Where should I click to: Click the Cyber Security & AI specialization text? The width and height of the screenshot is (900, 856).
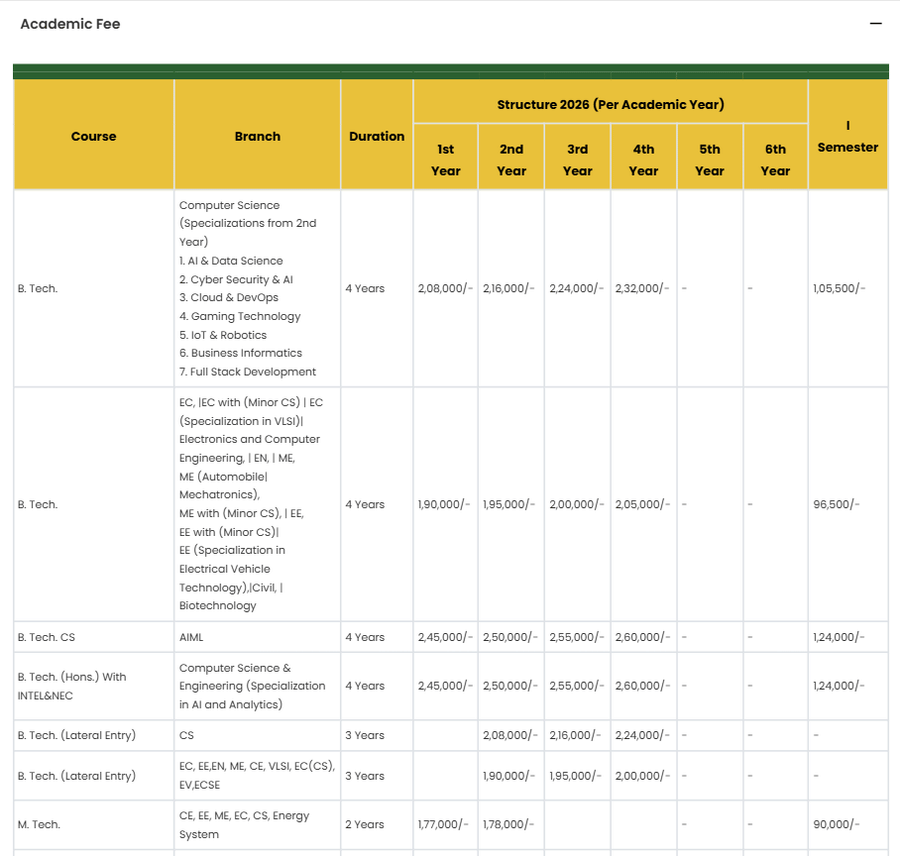[x=237, y=279]
